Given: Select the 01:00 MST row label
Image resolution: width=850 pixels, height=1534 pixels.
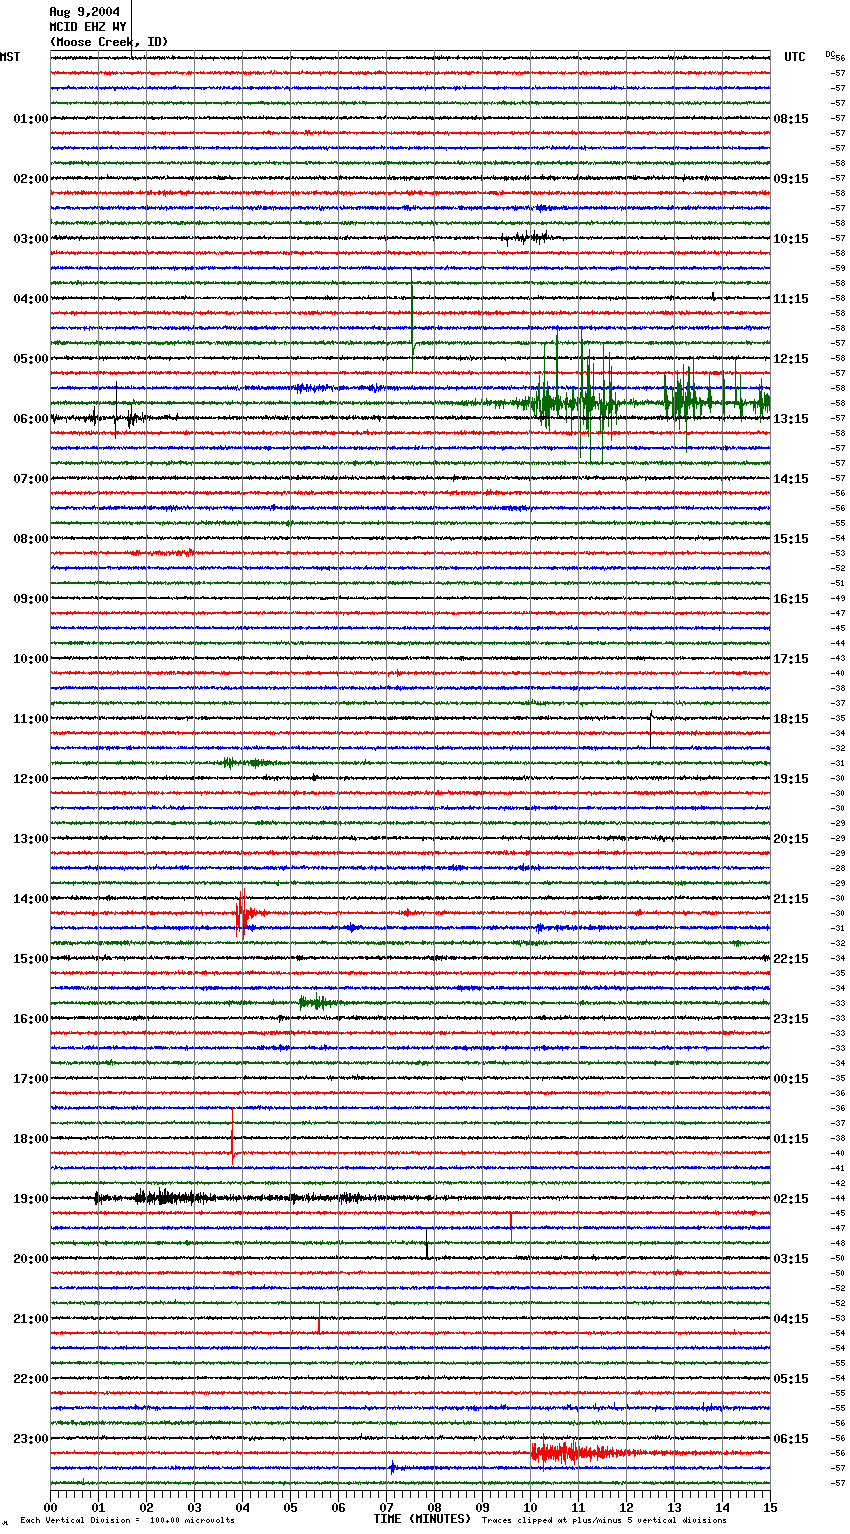Looking at the screenshot, I should (x=30, y=119).
